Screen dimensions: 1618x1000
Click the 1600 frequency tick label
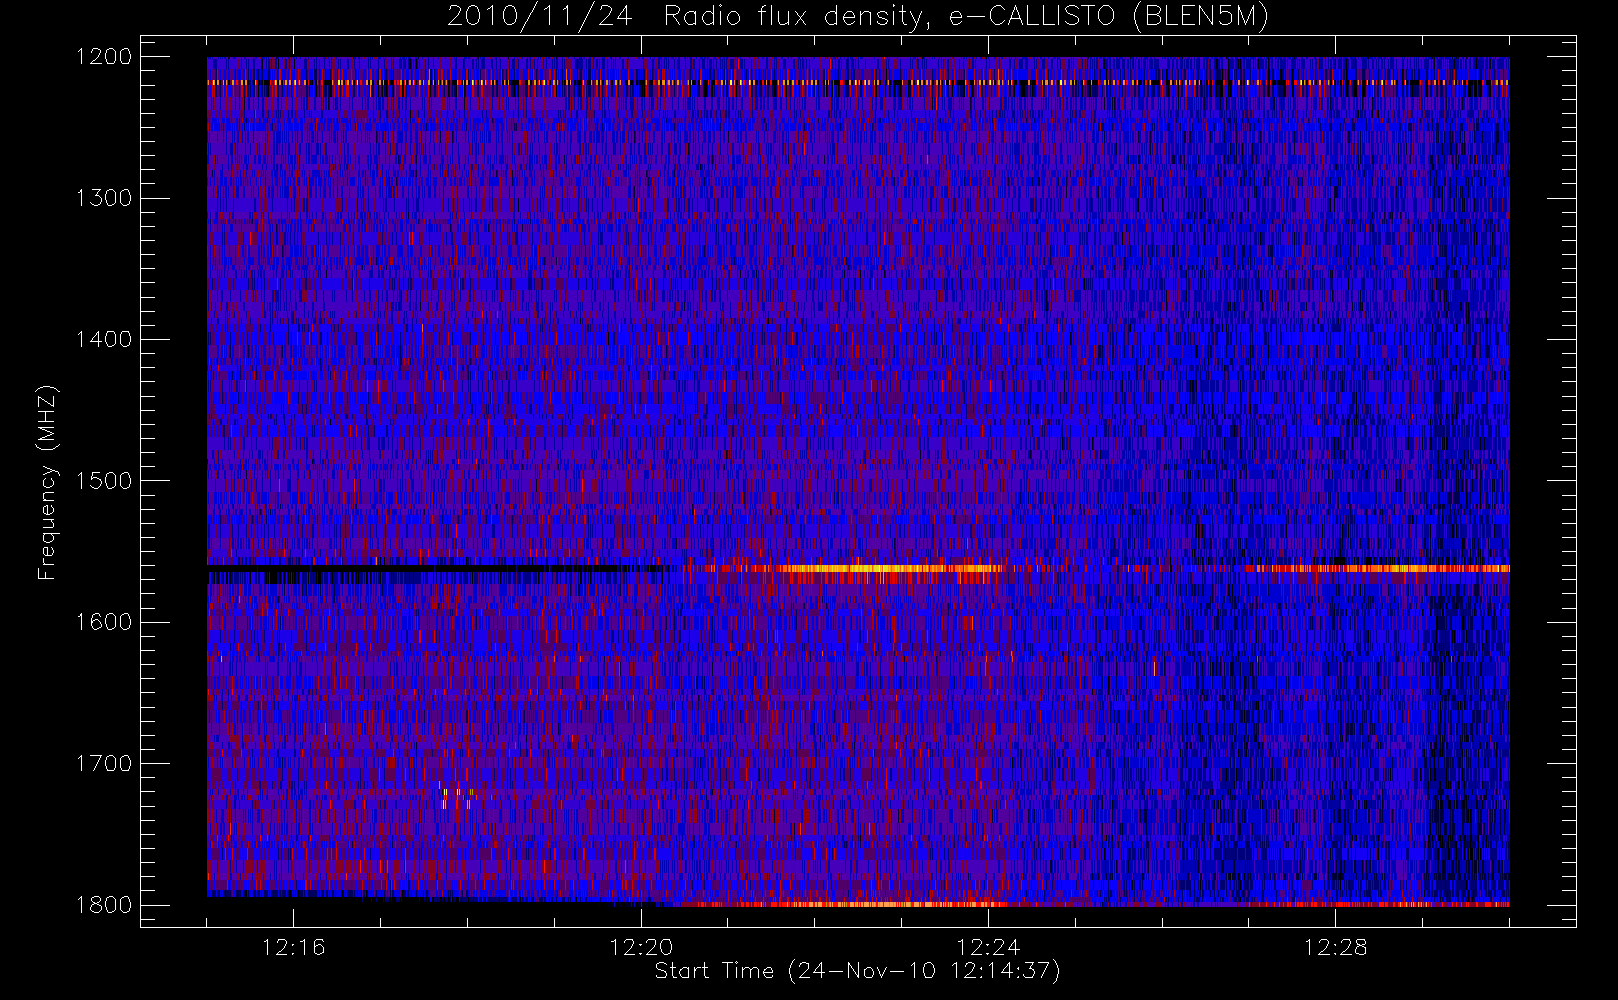click(x=104, y=622)
